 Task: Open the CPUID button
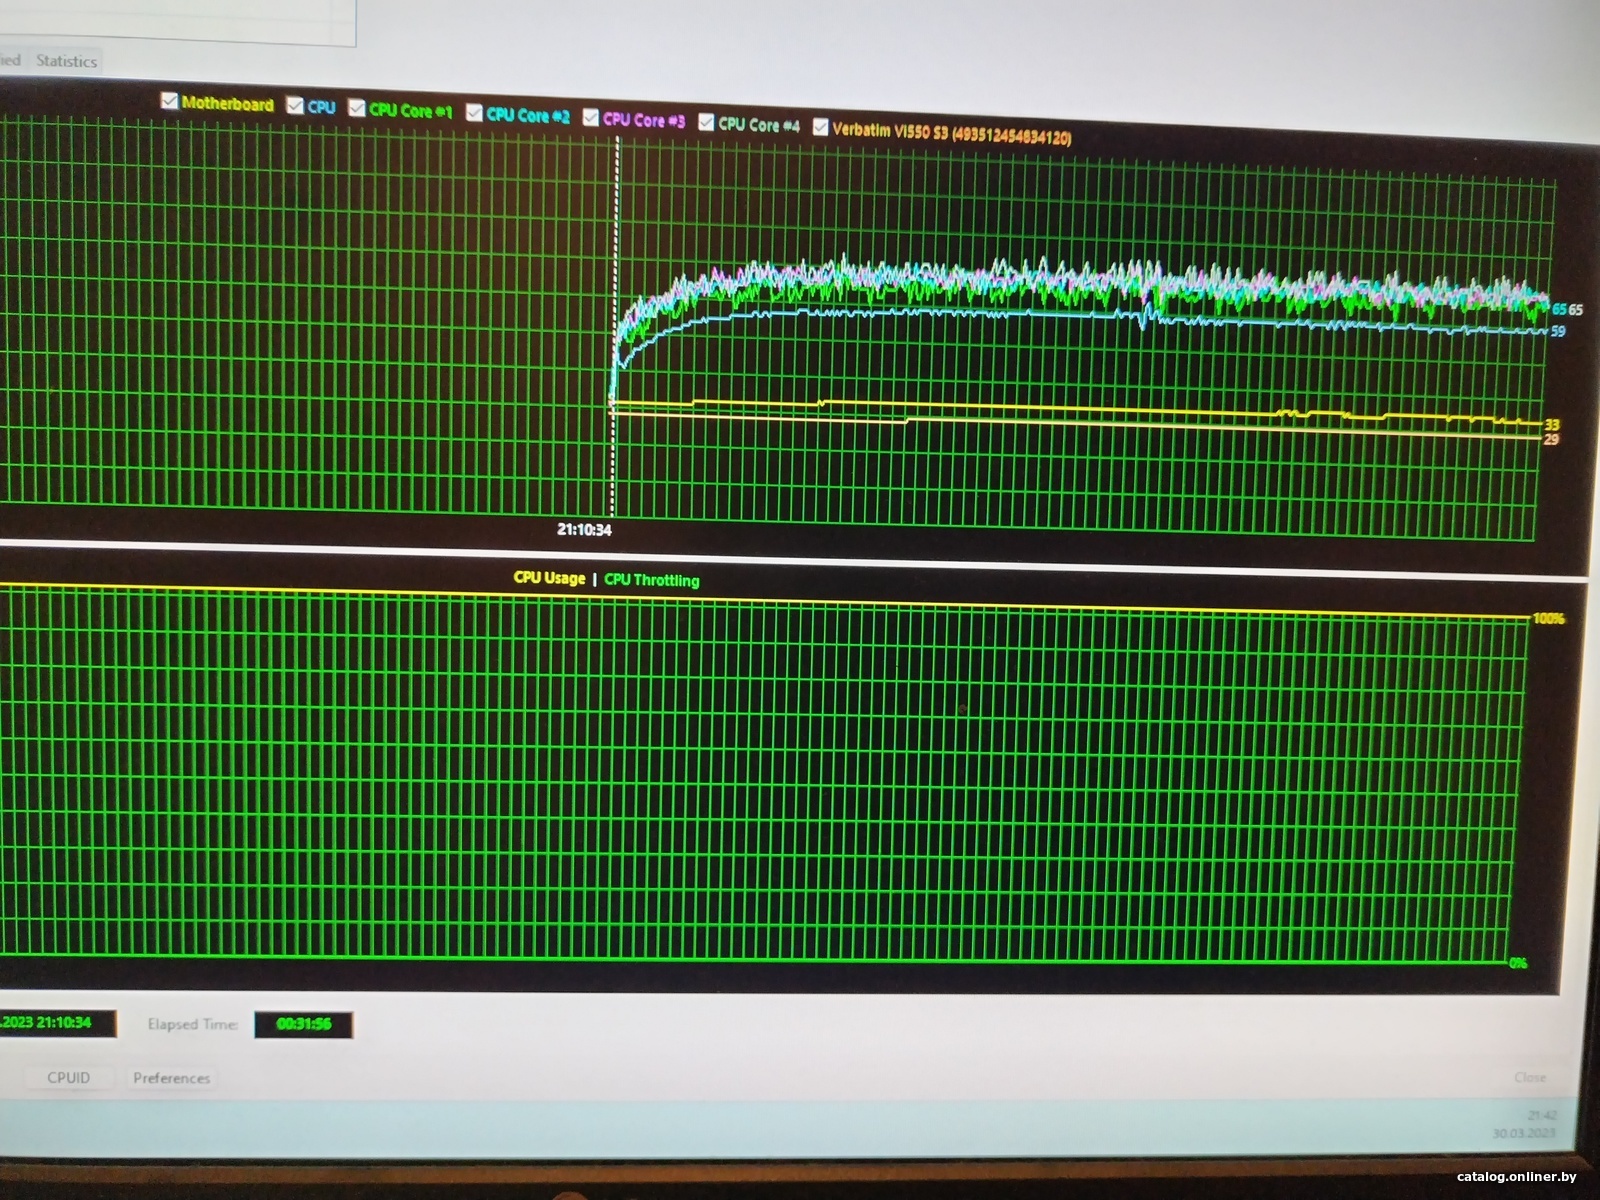(68, 1077)
